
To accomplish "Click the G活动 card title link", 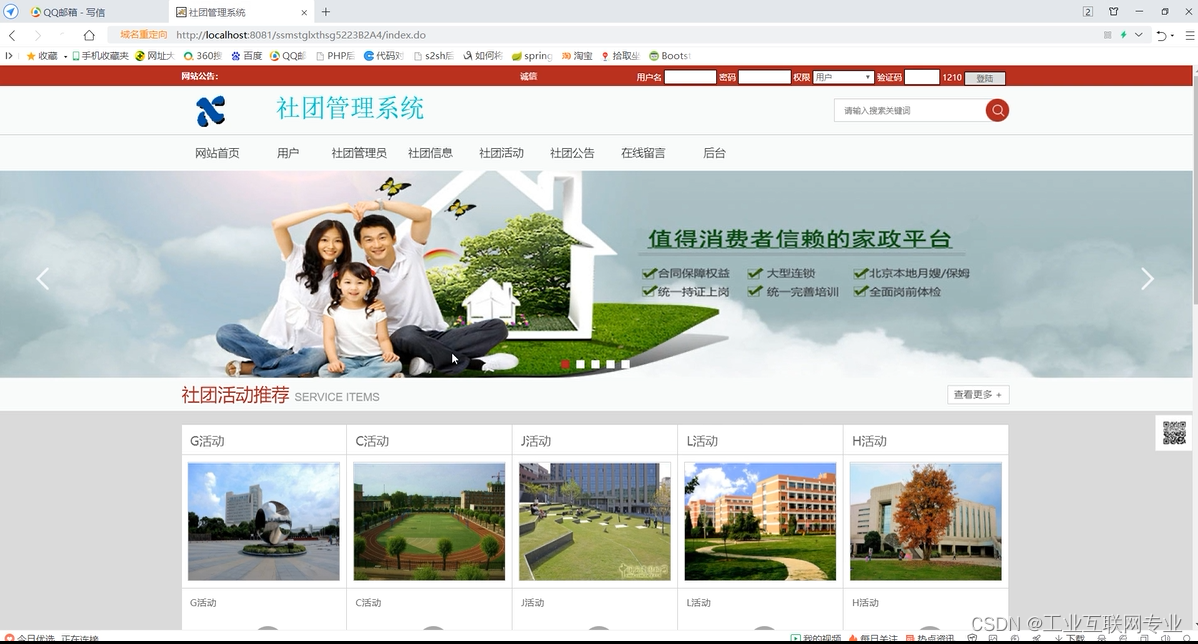I will point(207,441).
